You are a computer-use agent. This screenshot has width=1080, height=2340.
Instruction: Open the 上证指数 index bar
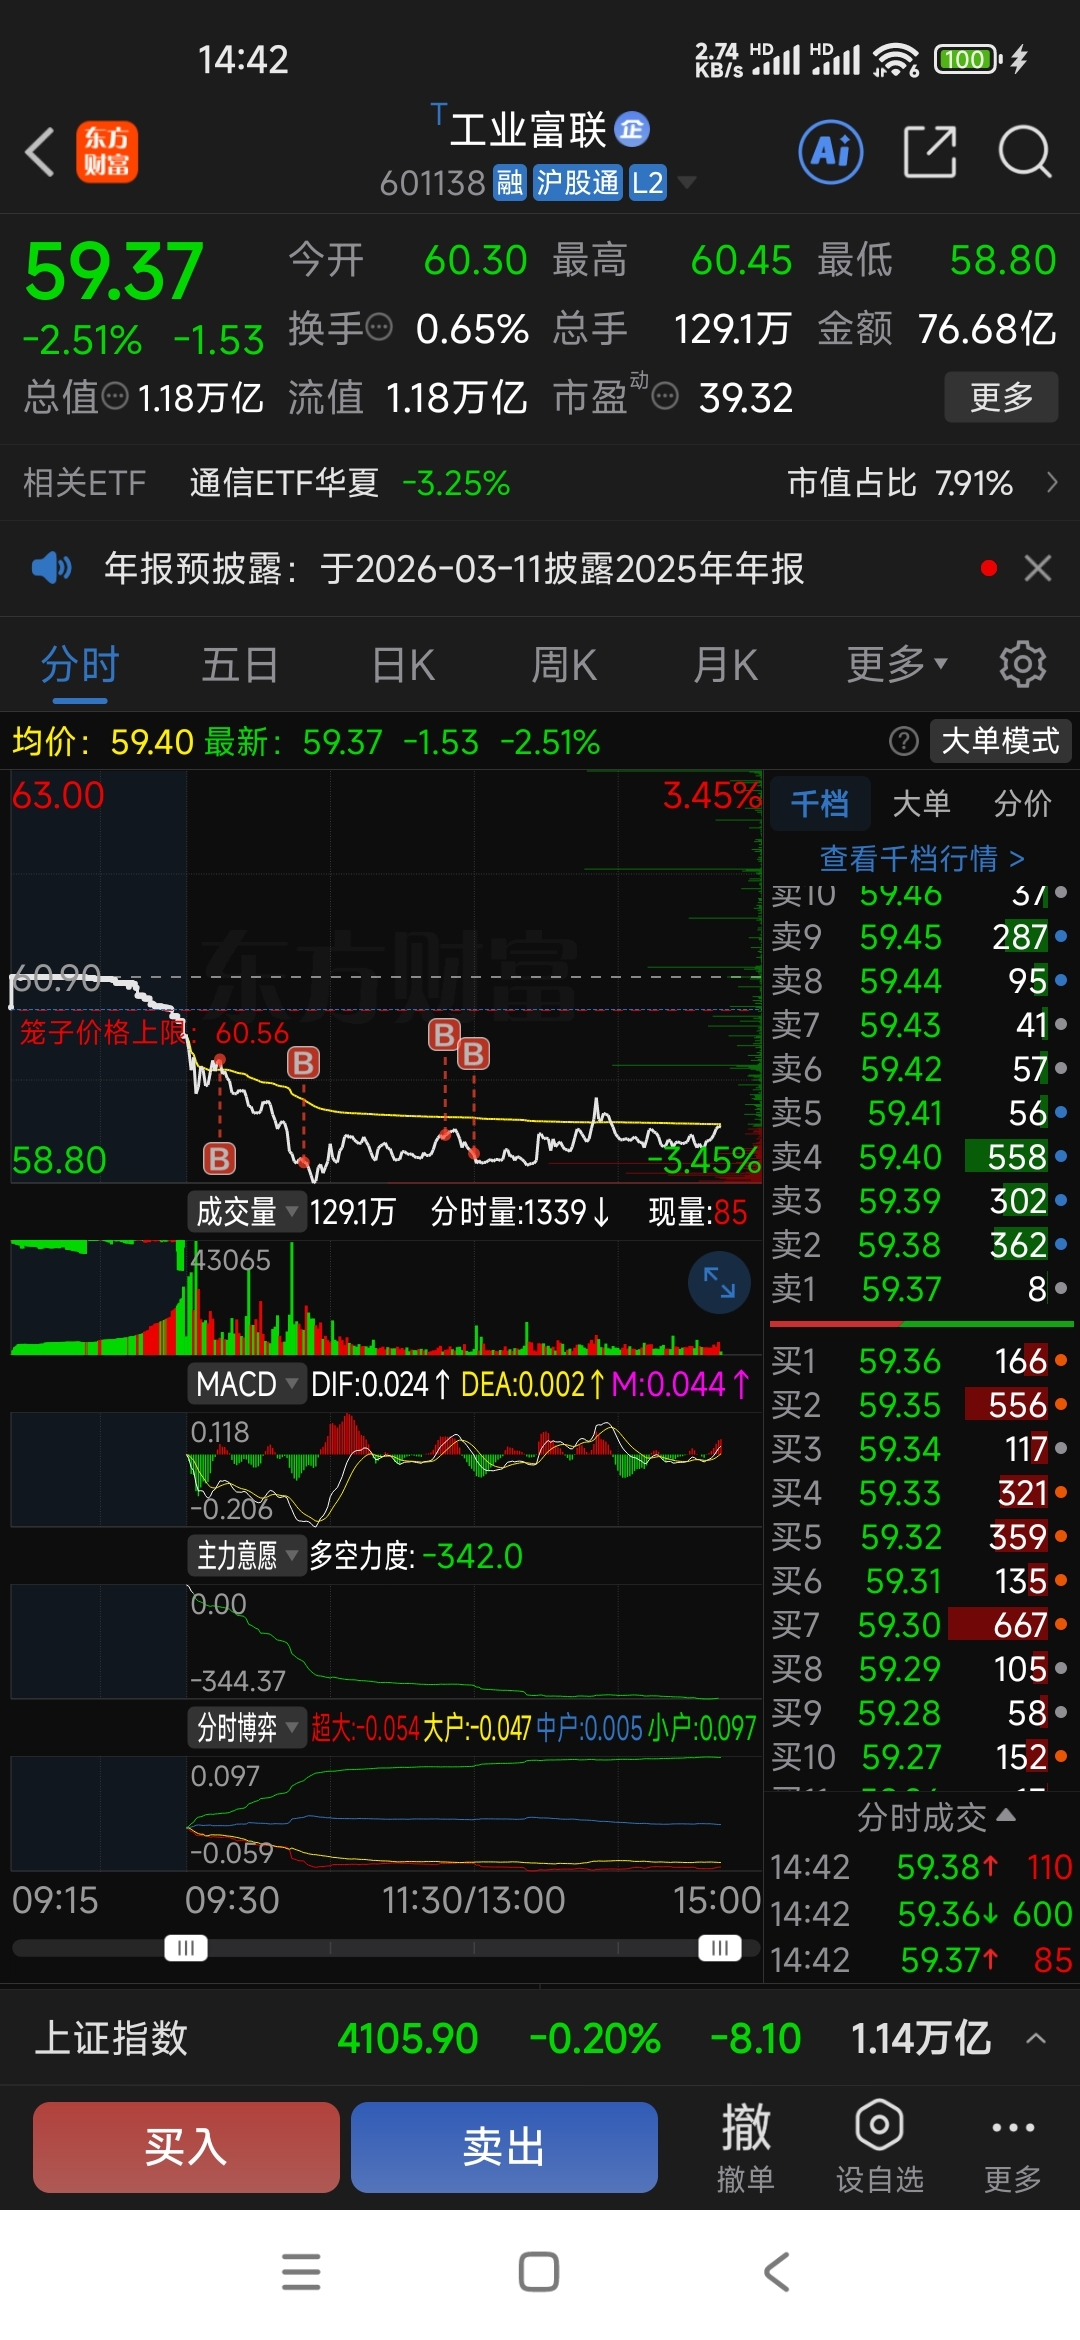click(540, 2038)
